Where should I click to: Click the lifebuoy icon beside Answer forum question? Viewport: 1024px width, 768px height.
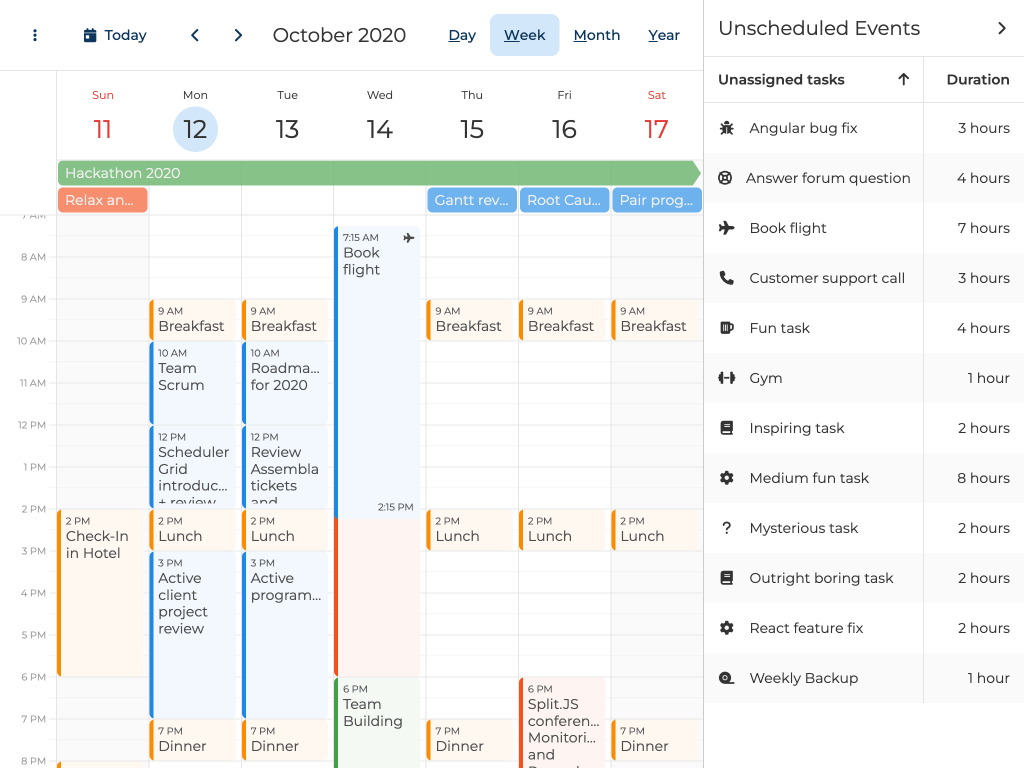725,178
